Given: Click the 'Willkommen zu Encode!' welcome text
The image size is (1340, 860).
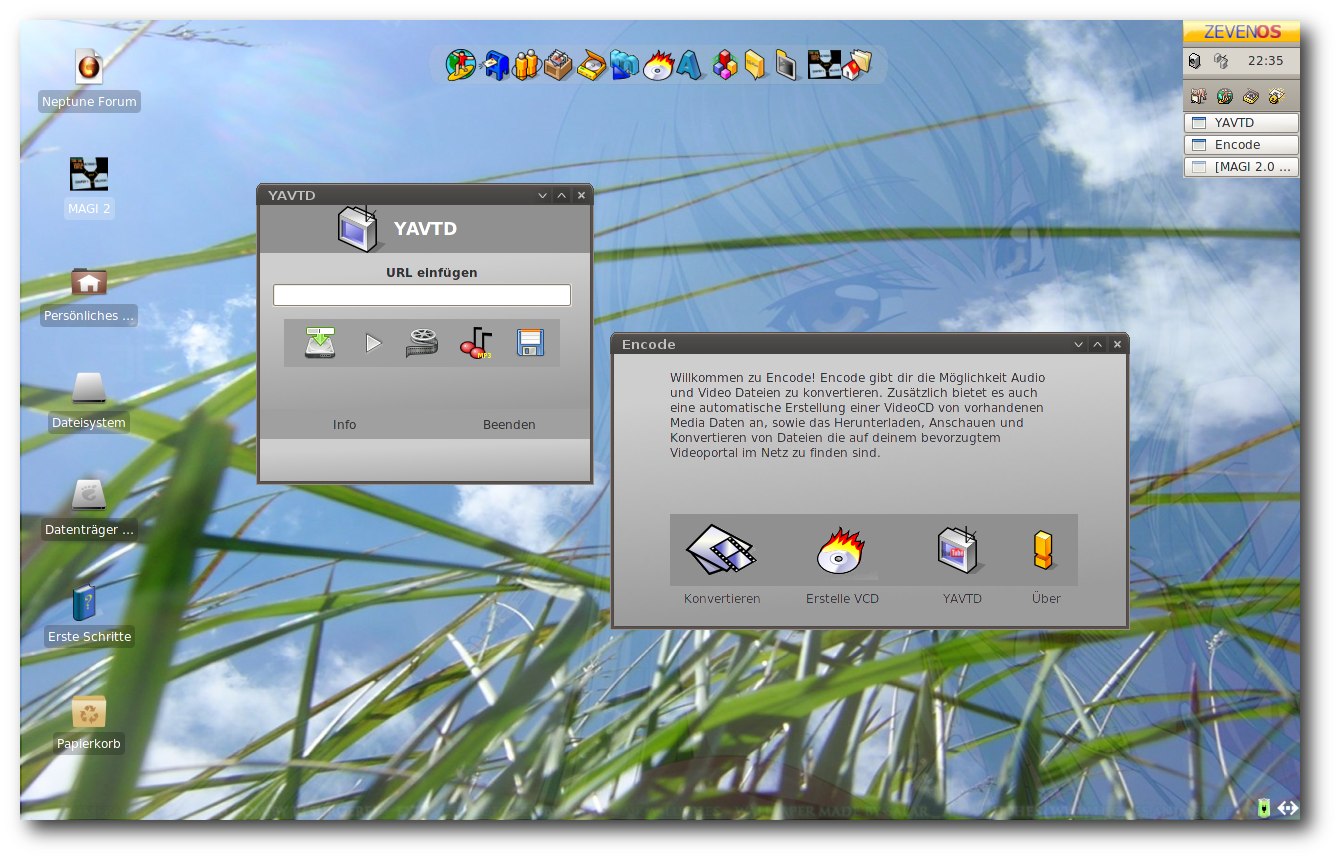Looking at the screenshot, I should pos(741,378).
